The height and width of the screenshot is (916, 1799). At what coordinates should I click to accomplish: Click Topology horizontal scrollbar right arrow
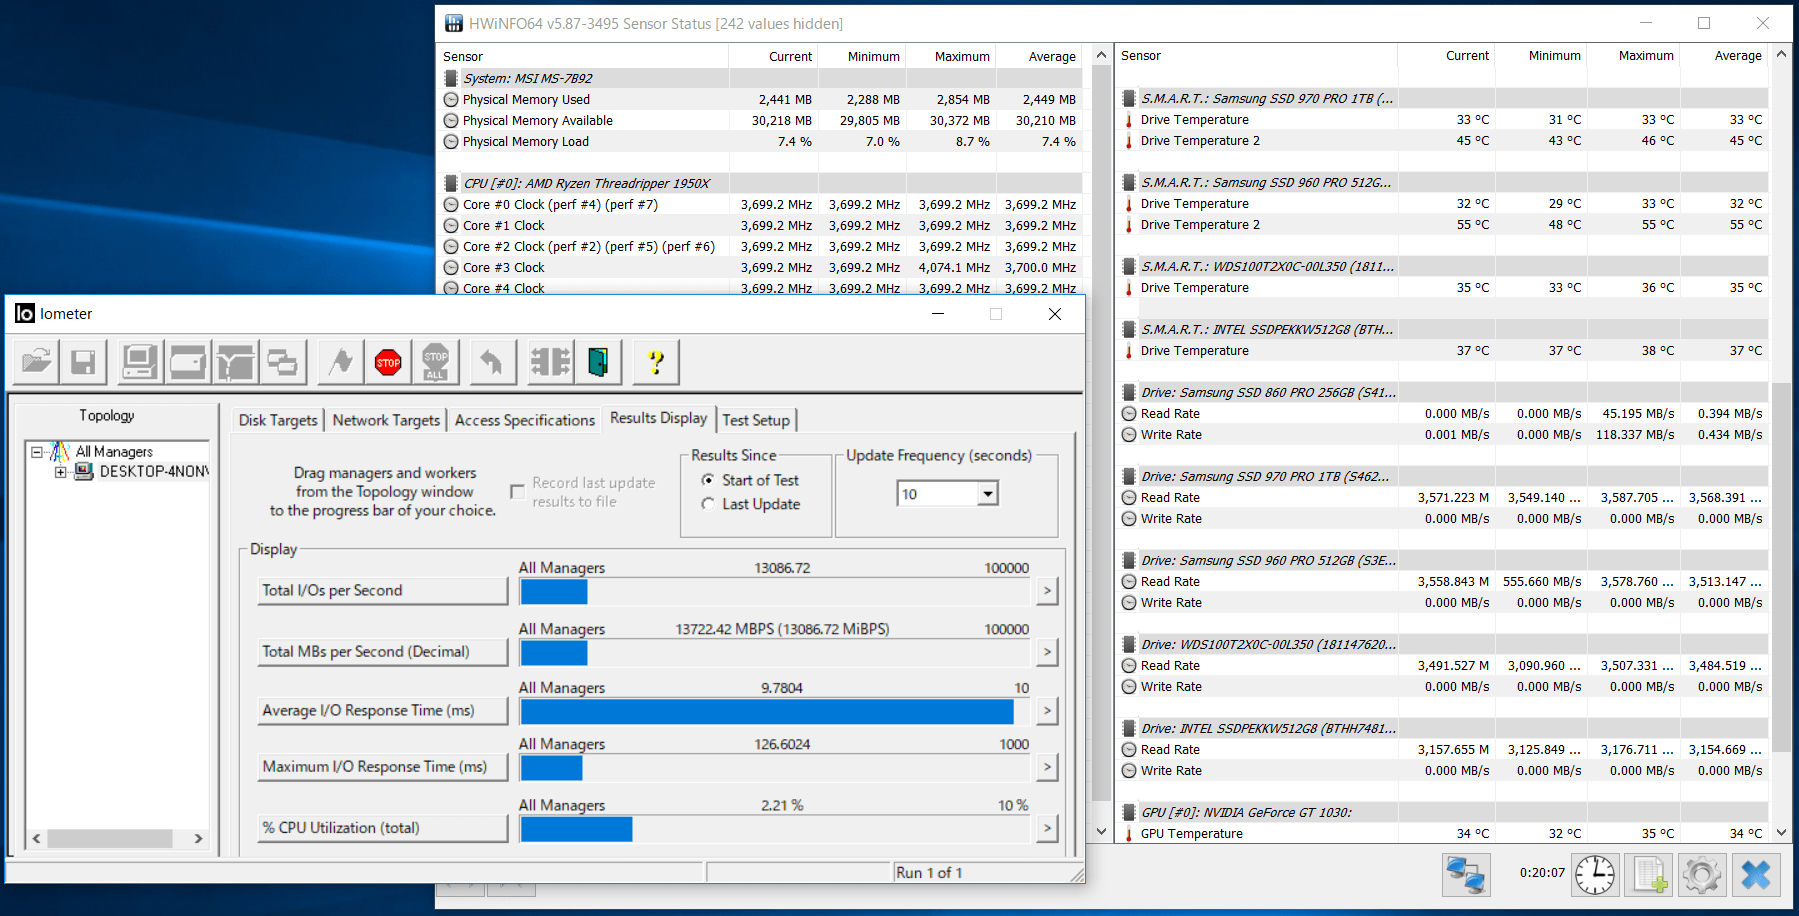[x=198, y=839]
